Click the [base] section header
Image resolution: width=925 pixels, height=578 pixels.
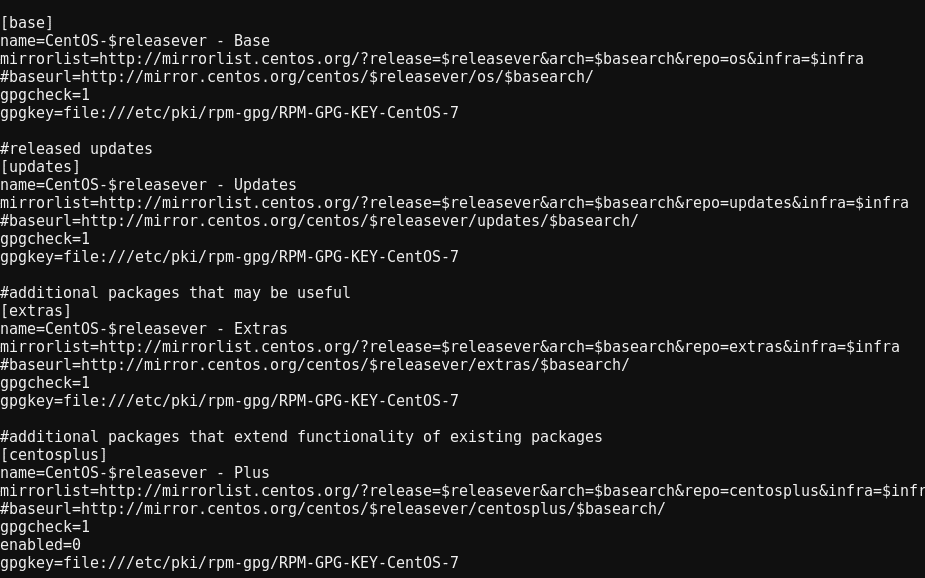pyautogui.click(x=27, y=23)
